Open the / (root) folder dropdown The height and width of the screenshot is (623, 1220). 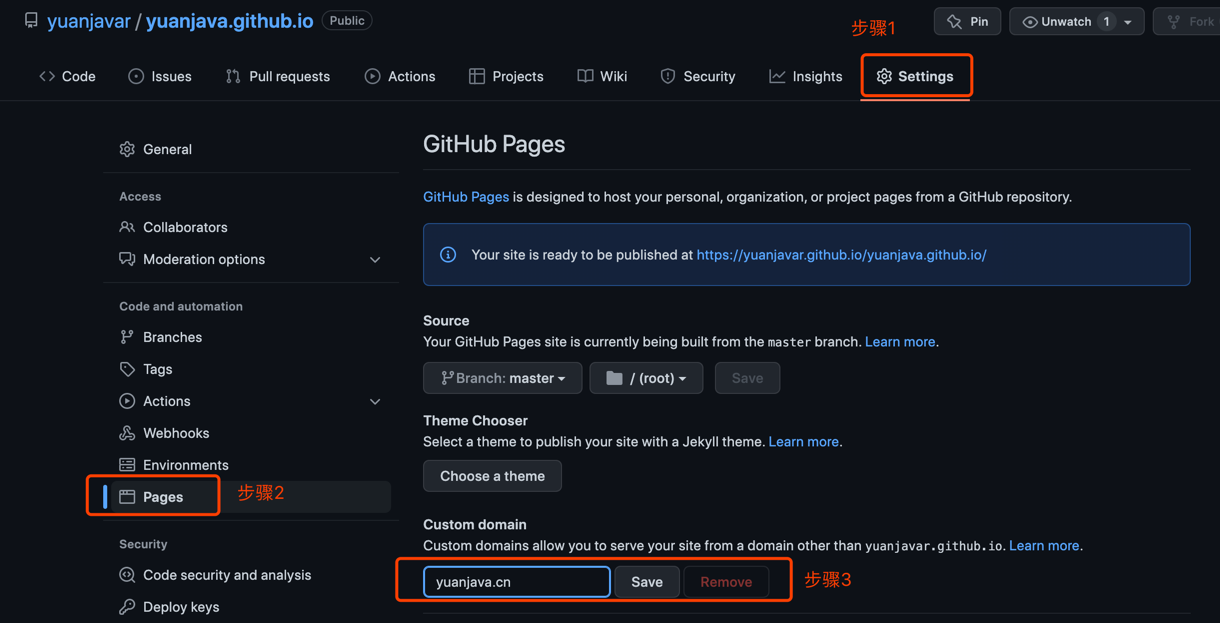tap(646, 378)
